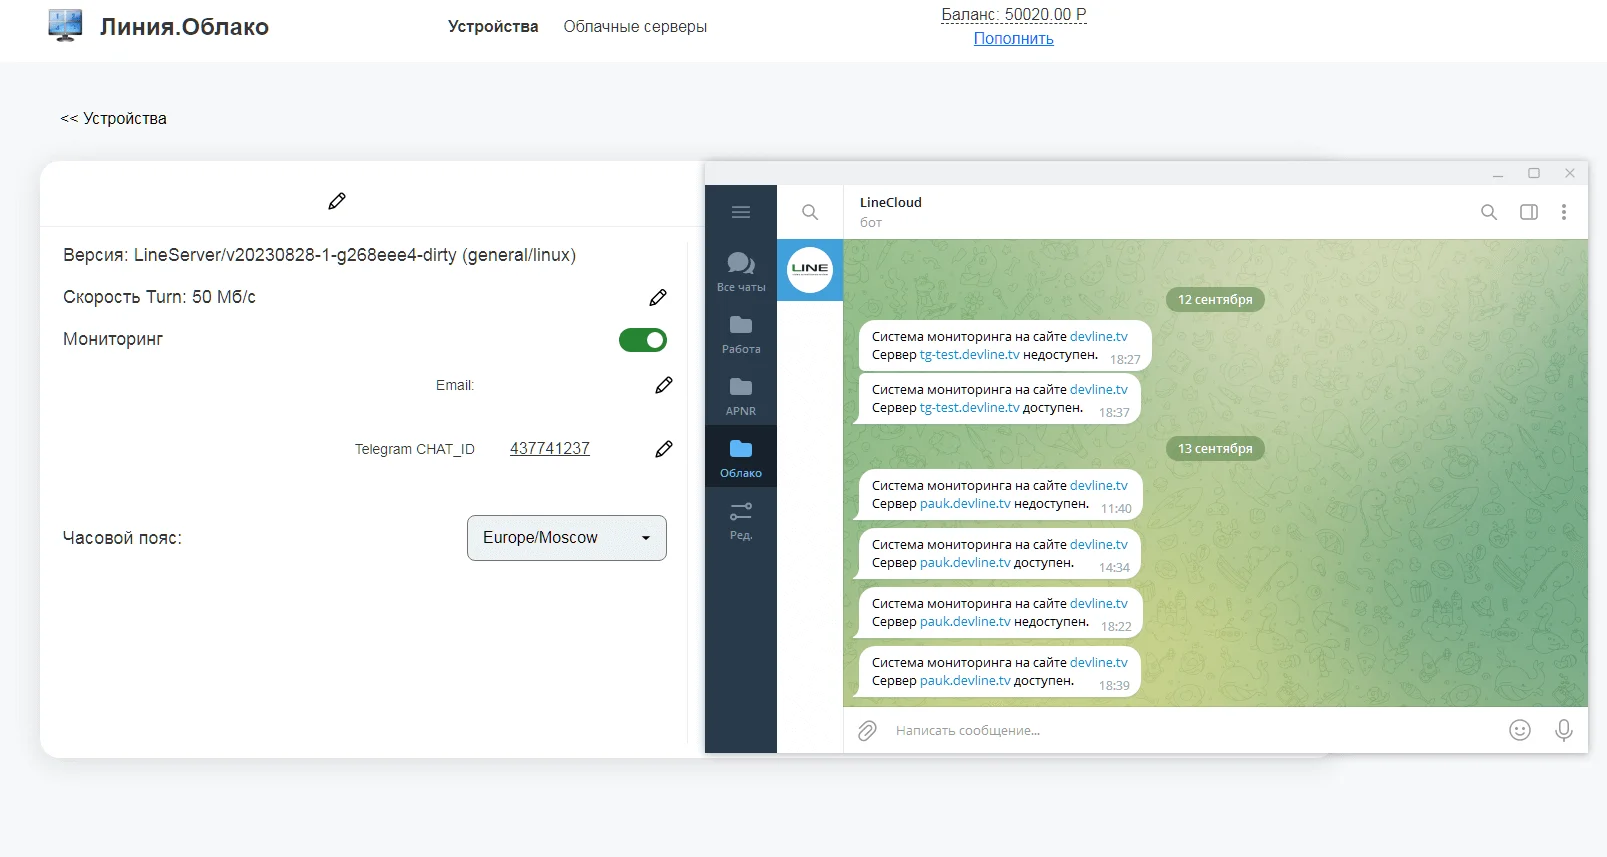The image size is (1607, 857).
Task: Go back via << Устройства link
Action: click(113, 119)
